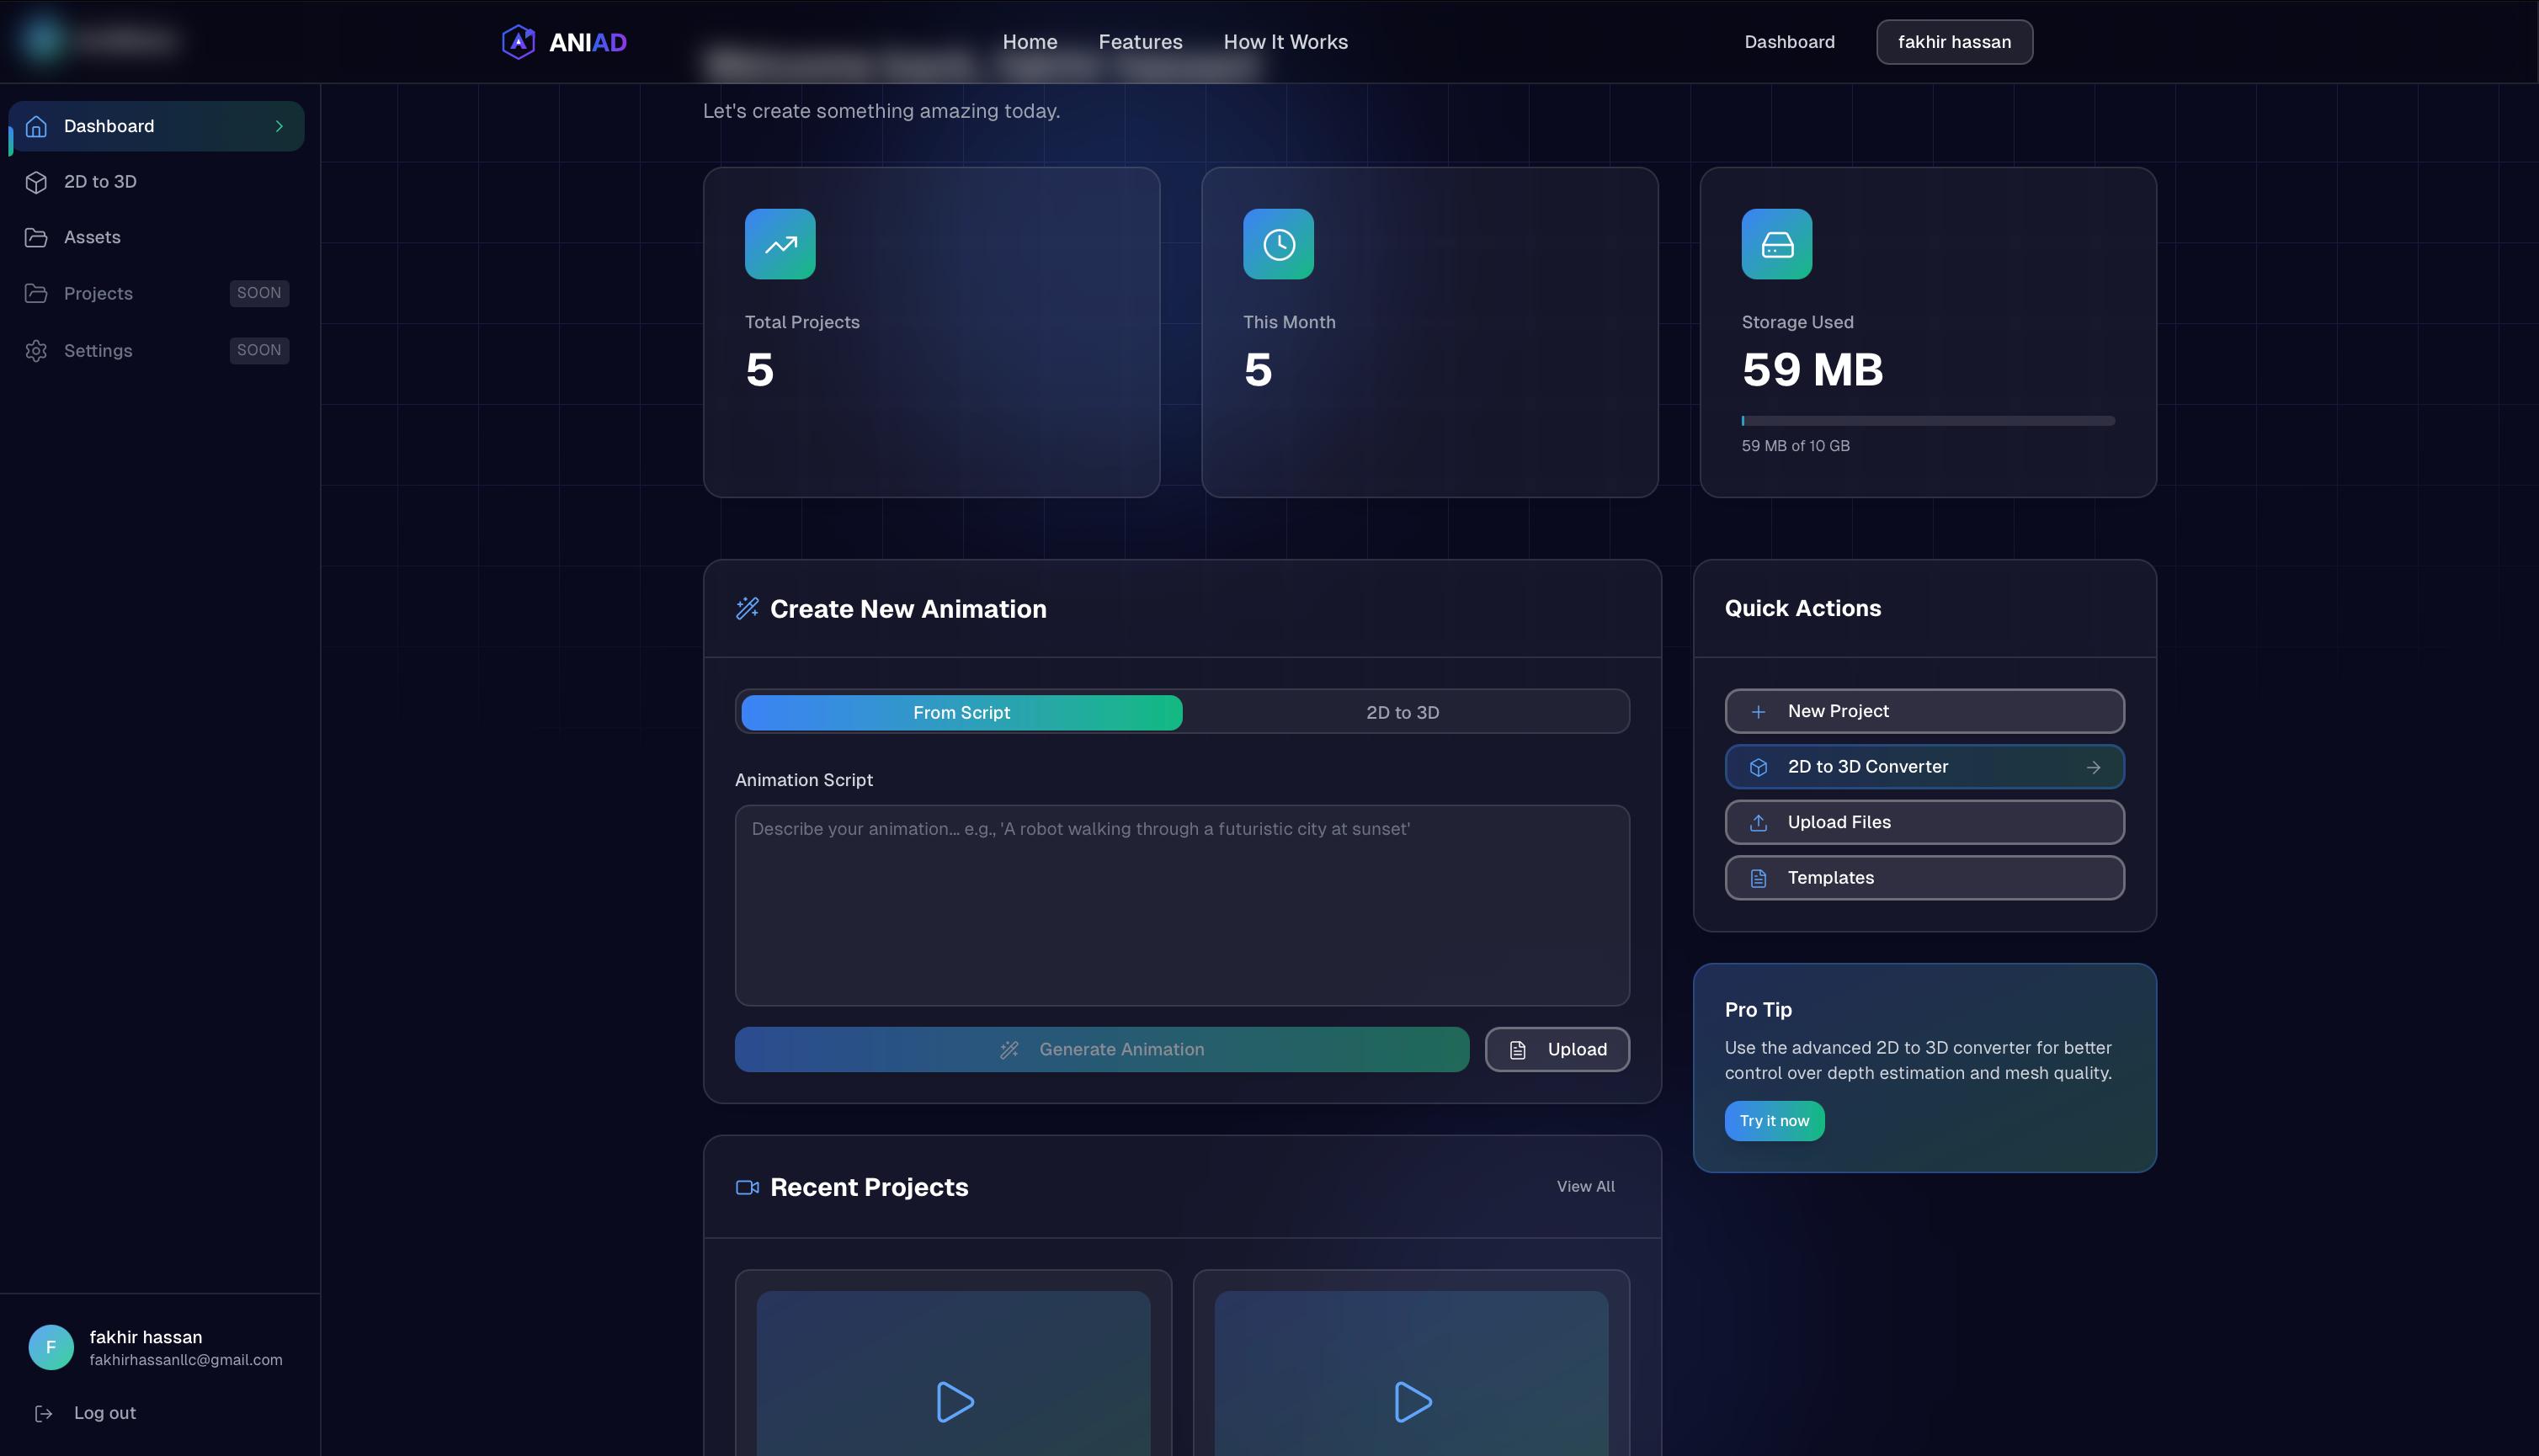Click the user avatar F circle
The width and height of the screenshot is (2539, 1456).
click(x=51, y=1347)
